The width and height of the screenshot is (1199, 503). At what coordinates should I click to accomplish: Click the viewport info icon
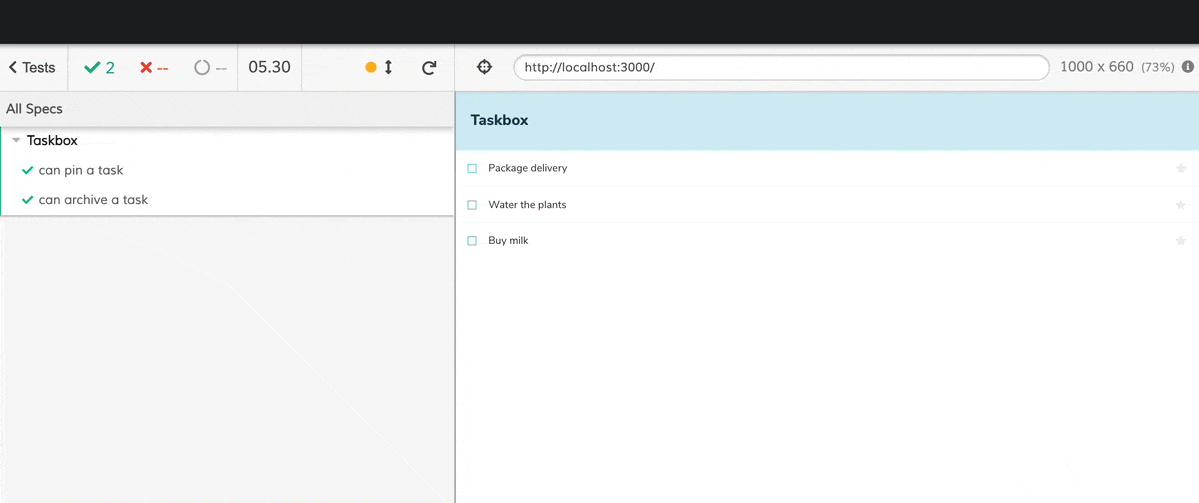[1188, 67]
